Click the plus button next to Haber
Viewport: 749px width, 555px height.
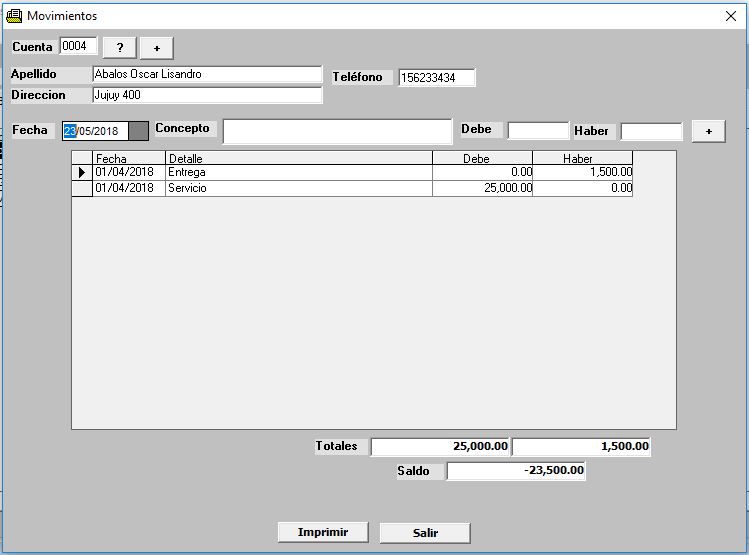click(708, 131)
